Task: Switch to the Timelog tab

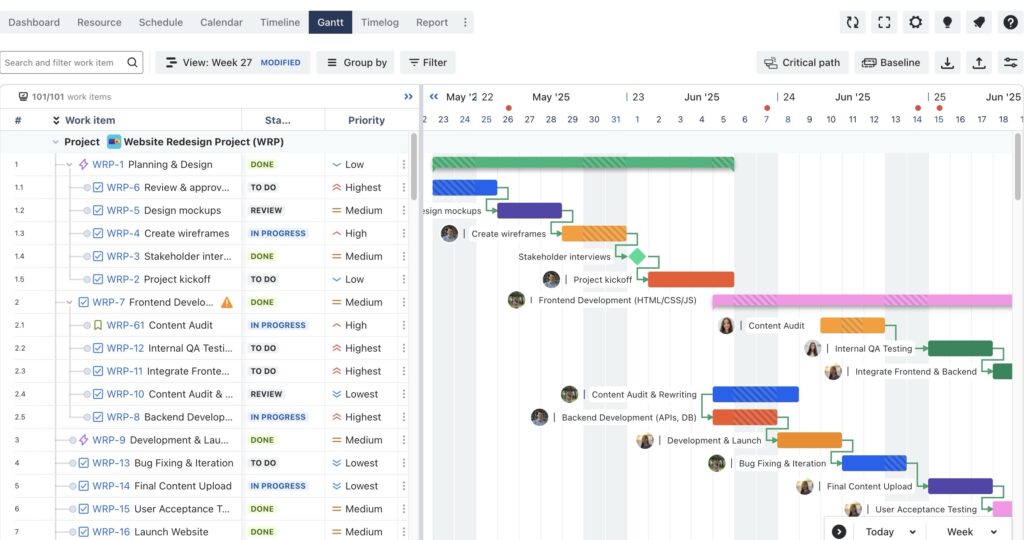Action: (379, 22)
